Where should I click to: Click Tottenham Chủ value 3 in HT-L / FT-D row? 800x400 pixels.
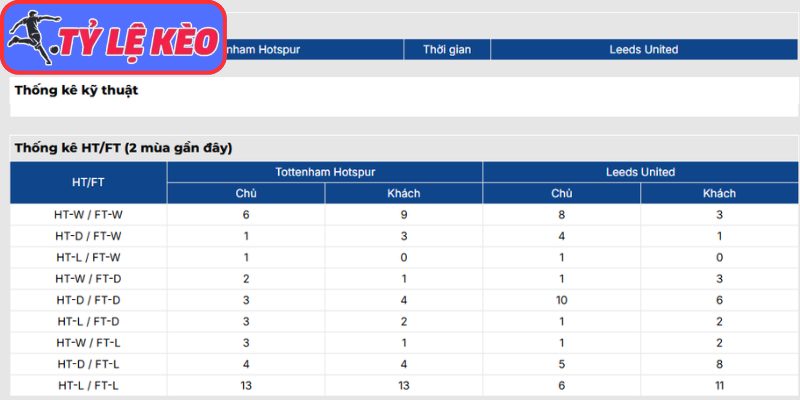pos(246,322)
